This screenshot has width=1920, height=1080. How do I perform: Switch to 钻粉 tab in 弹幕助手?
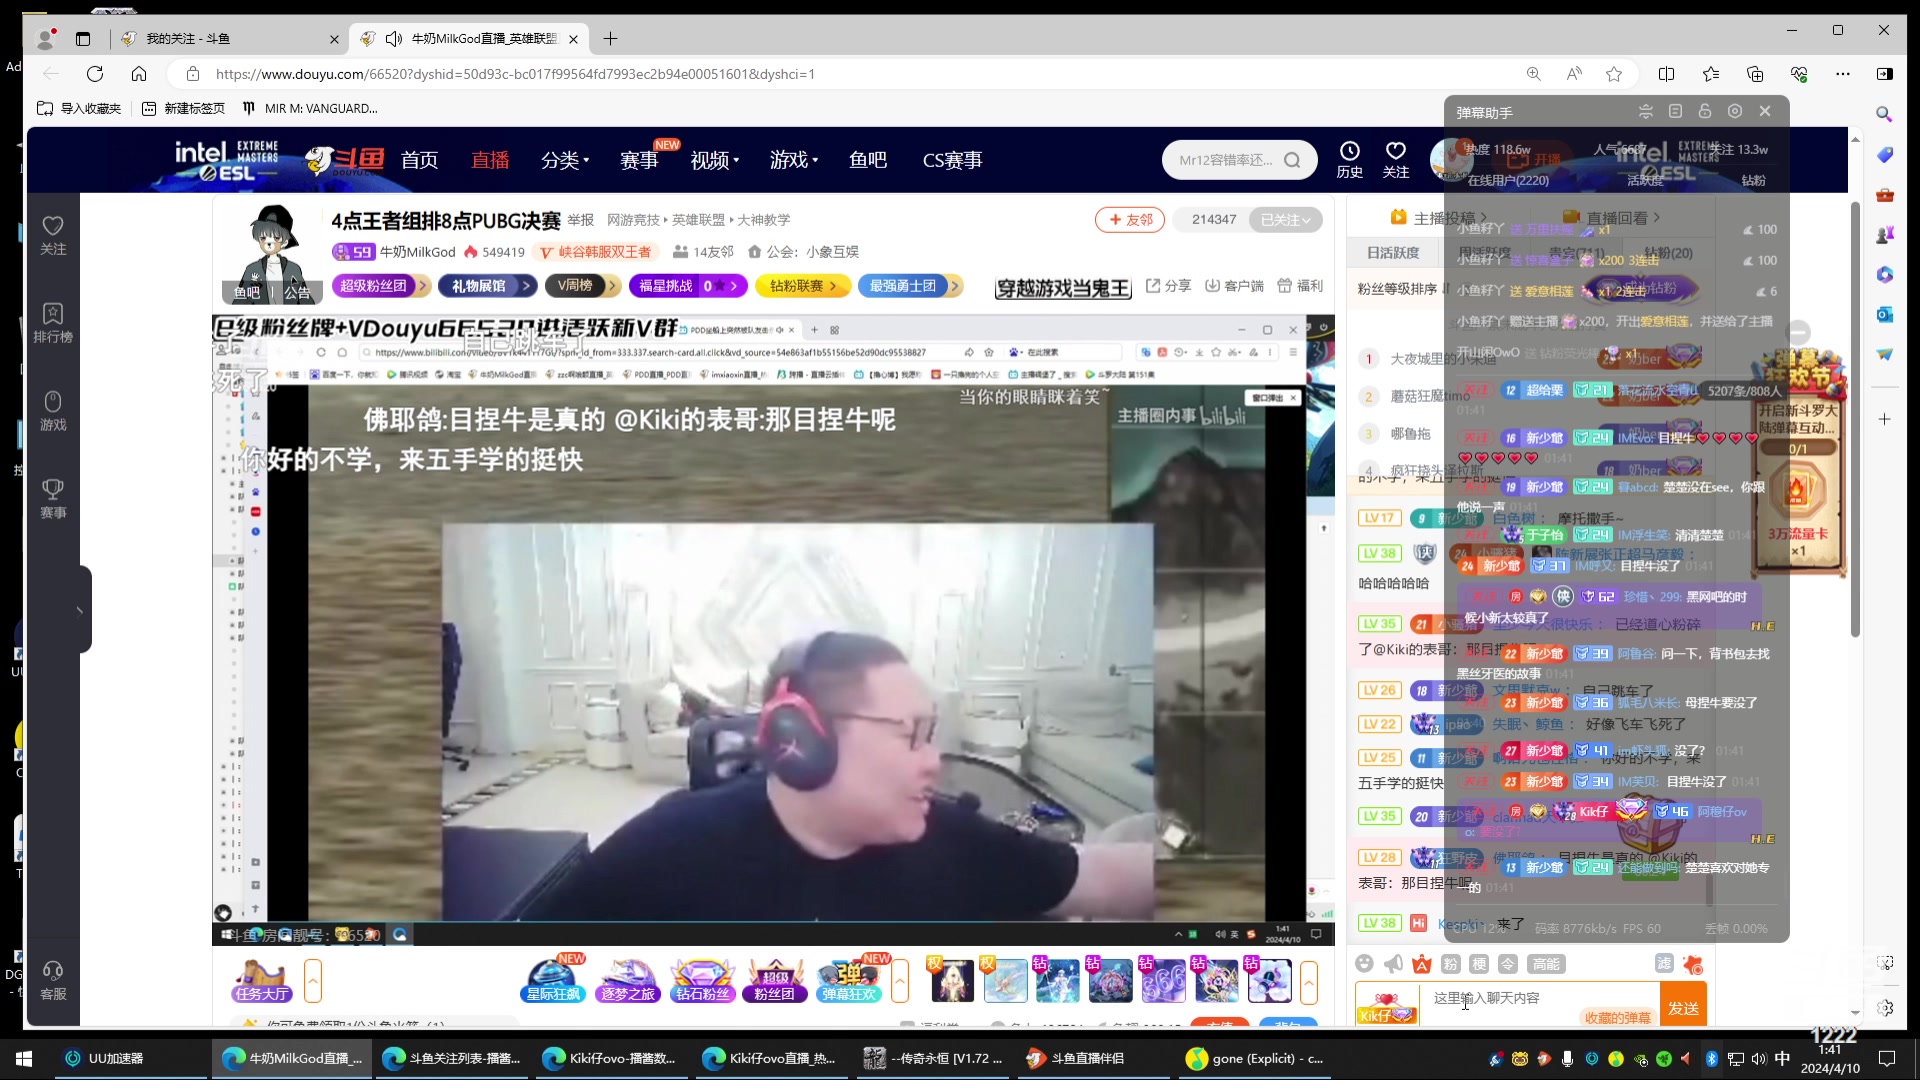tap(1753, 180)
